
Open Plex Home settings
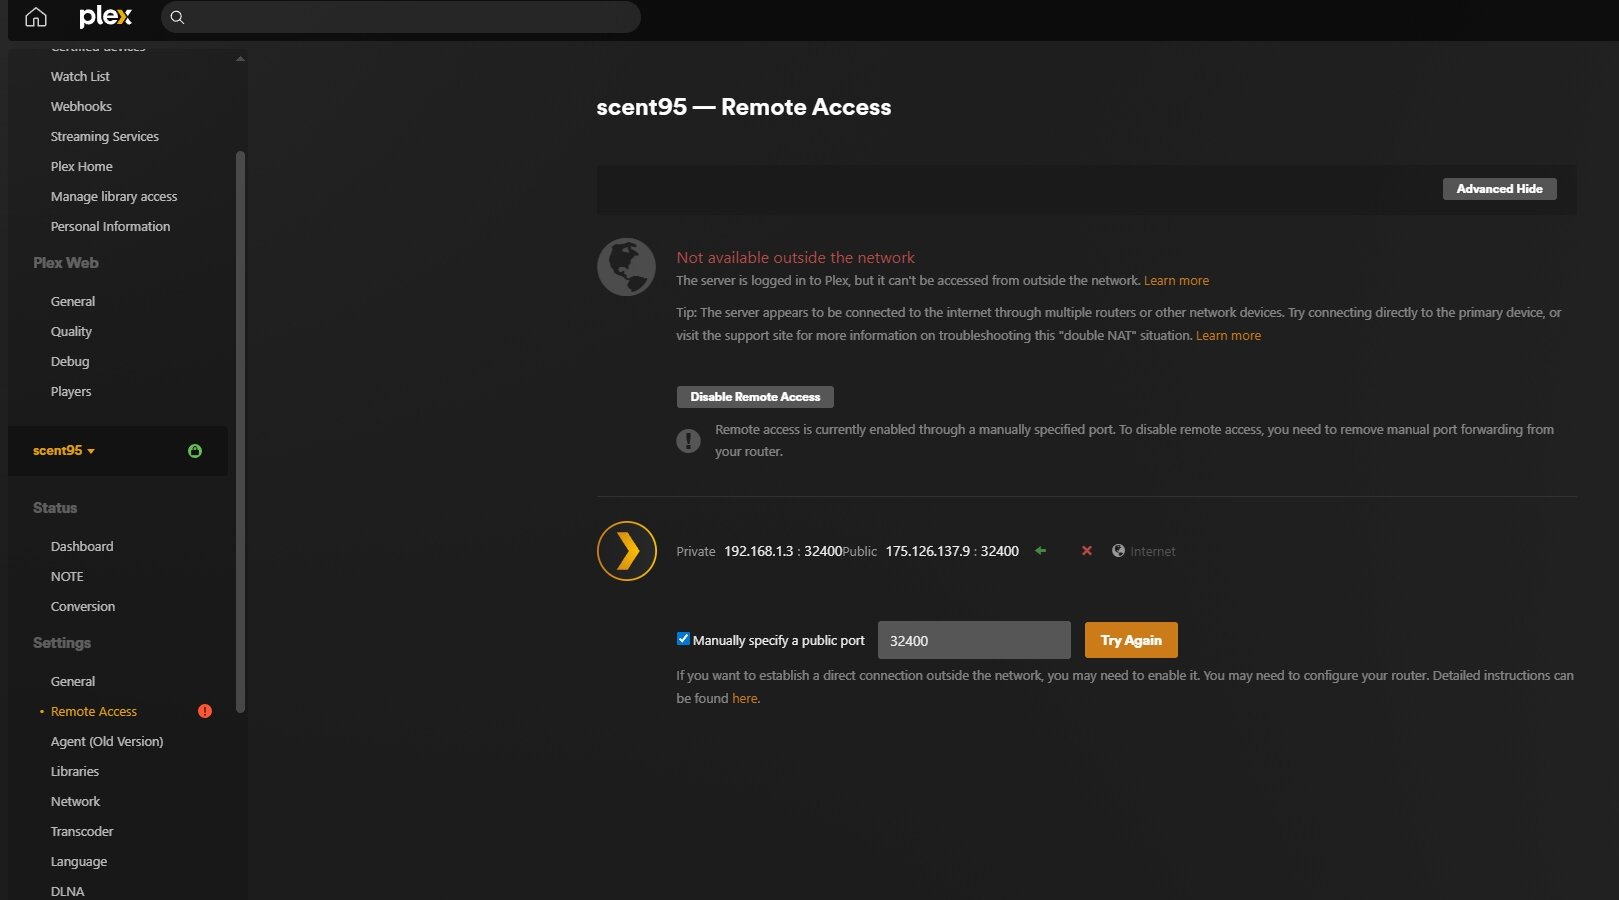coord(81,166)
